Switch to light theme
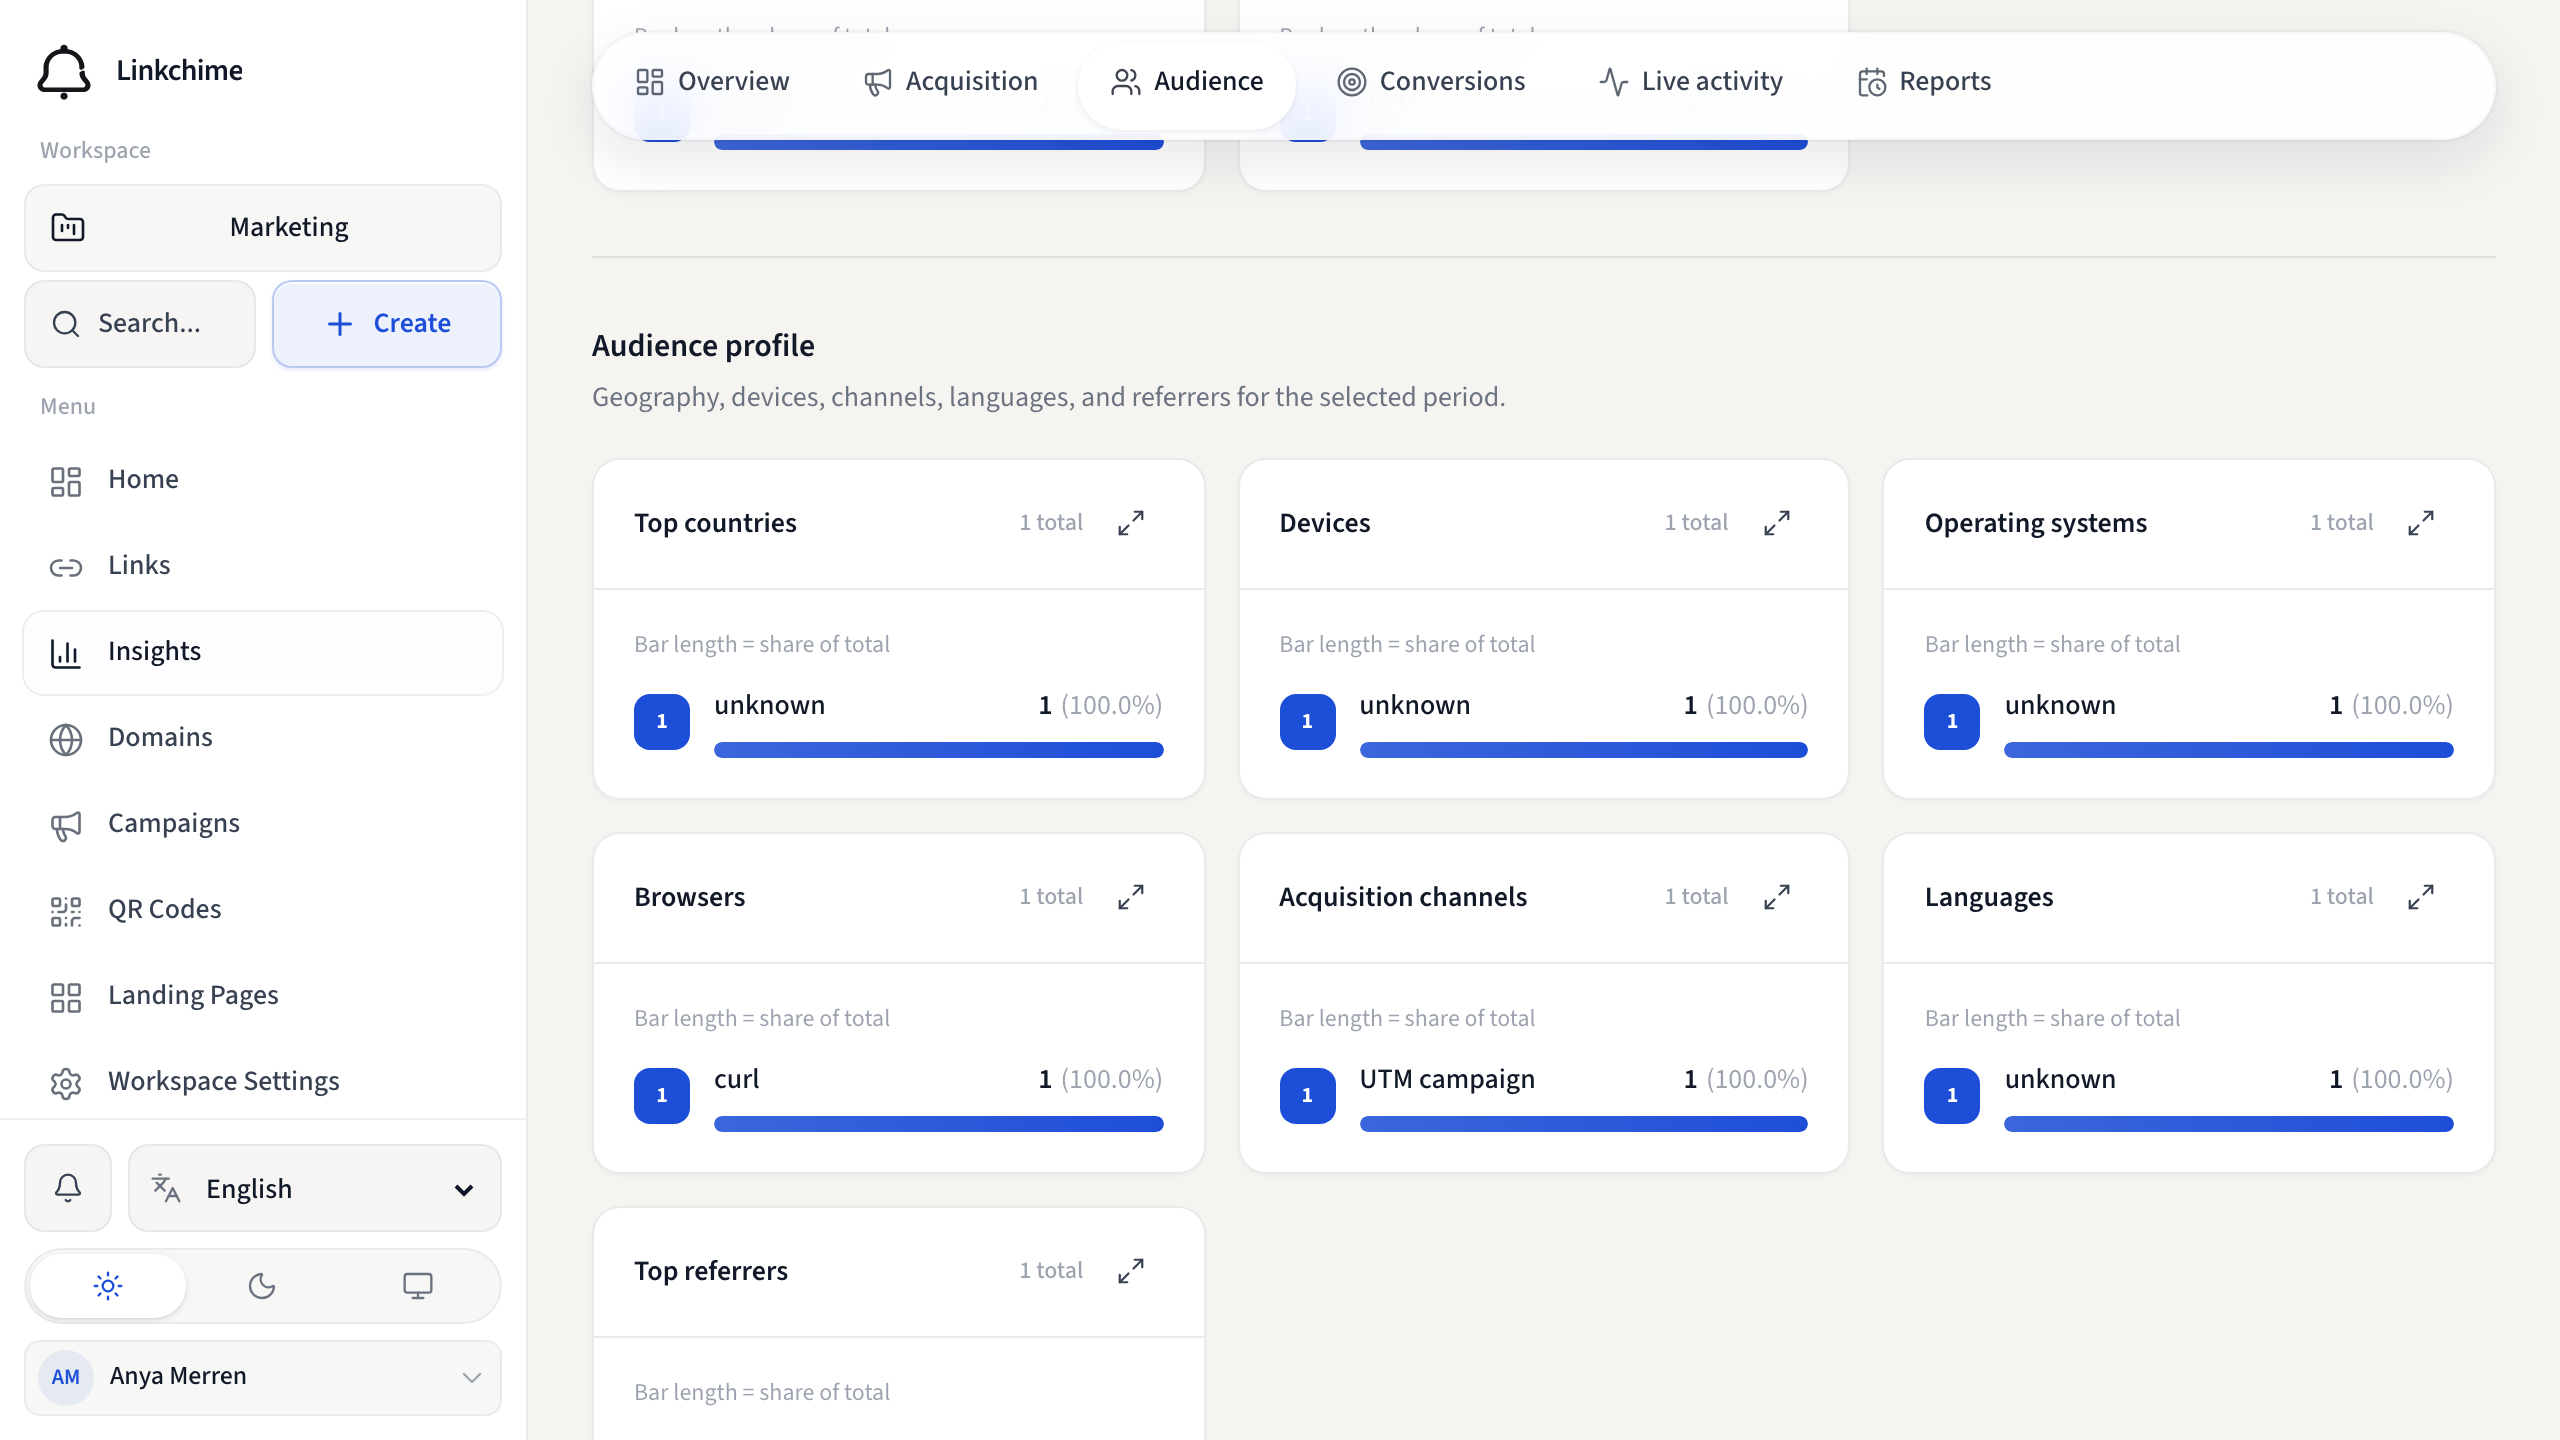This screenshot has height=1440, width=2560. click(108, 1286)
